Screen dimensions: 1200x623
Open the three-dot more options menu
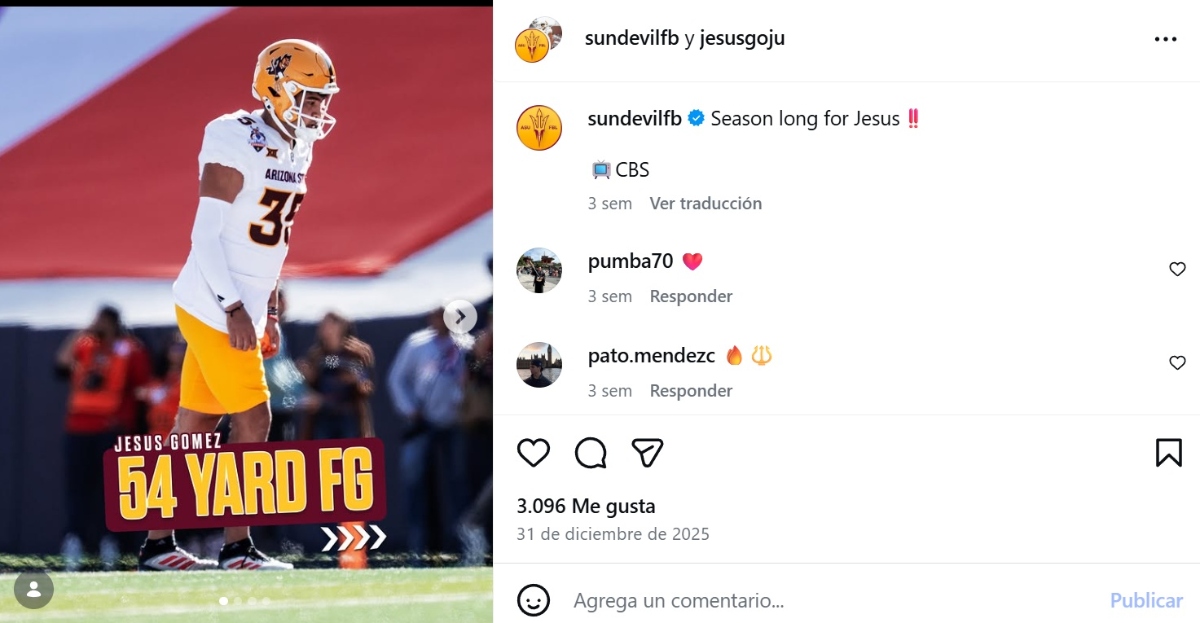(x=1165, y=39)
